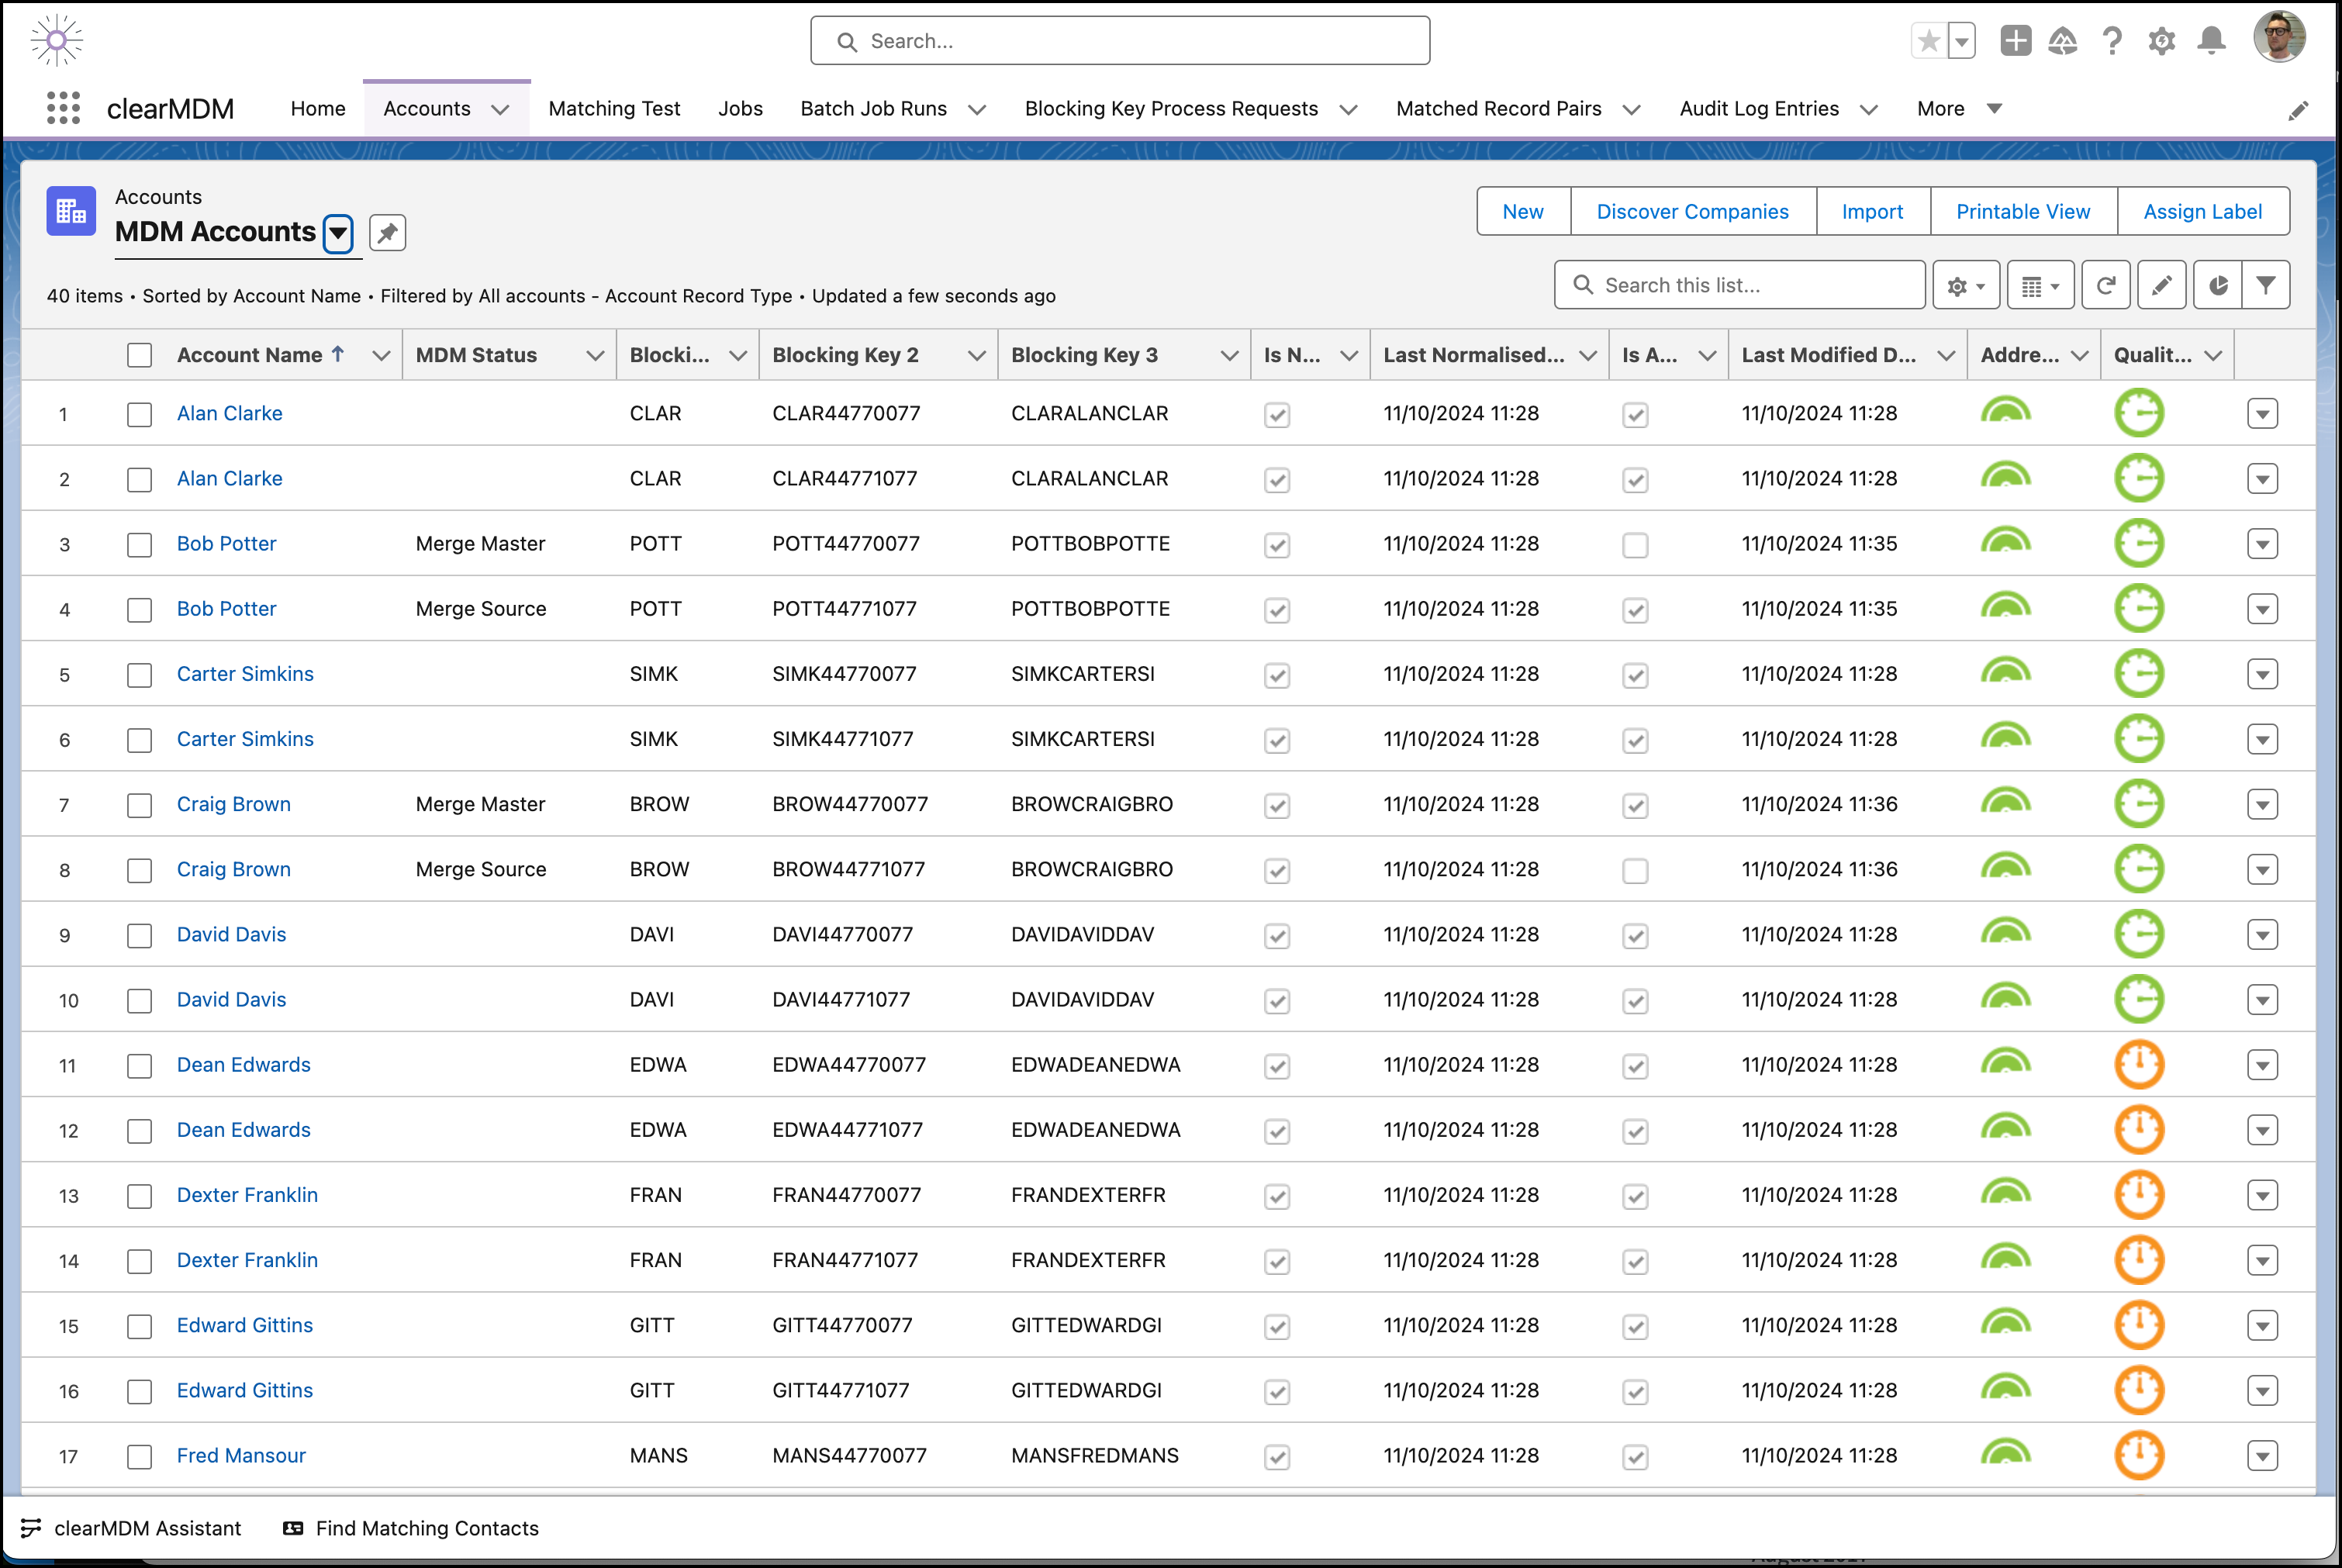Open the Help question mark icon
Viewport: 2342px width, 1568px height.
tap(2112, 40)
